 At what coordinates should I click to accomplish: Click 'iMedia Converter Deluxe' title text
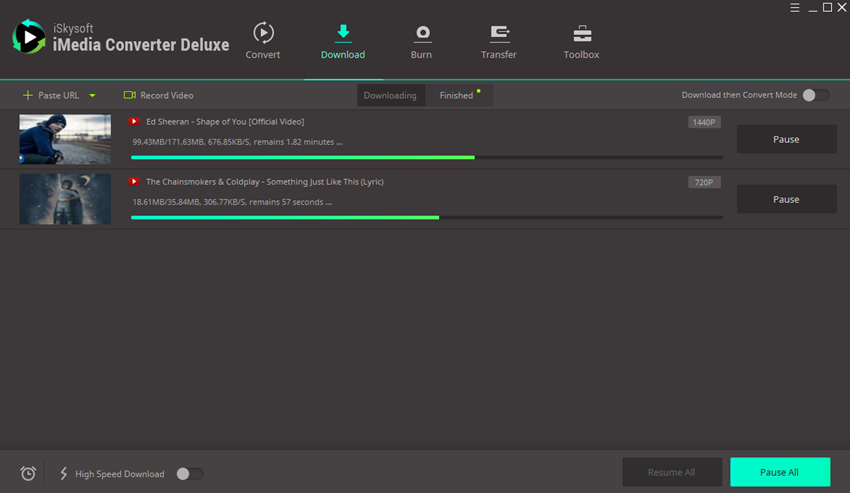click(x=141, y=44)
